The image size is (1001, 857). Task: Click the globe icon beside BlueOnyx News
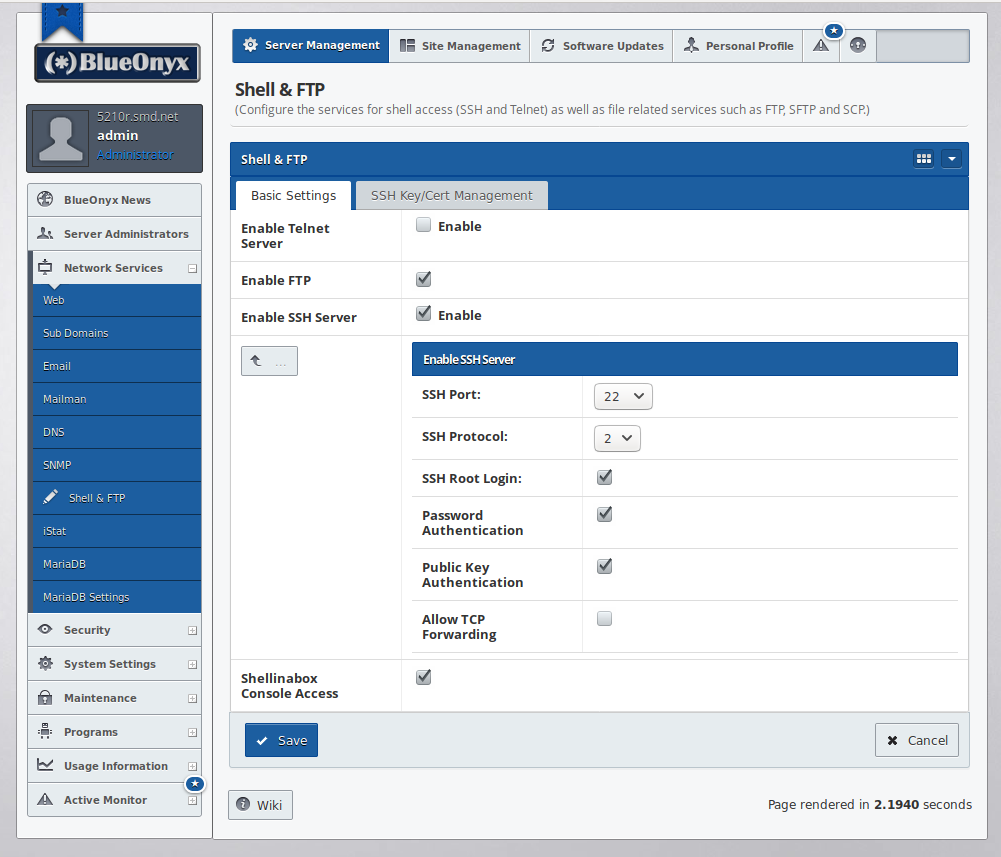(45, 199)
